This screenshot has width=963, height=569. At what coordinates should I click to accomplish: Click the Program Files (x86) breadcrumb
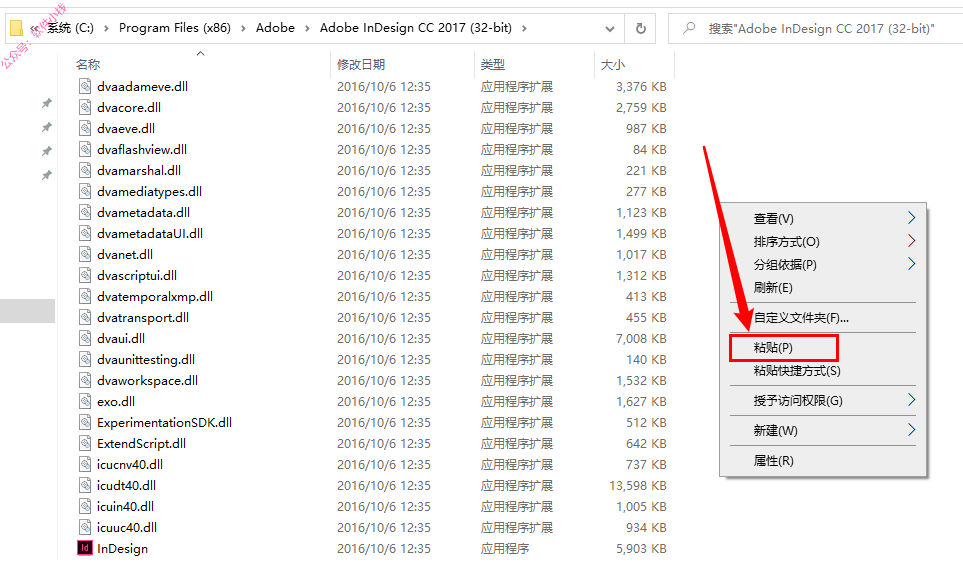point(174,28)
